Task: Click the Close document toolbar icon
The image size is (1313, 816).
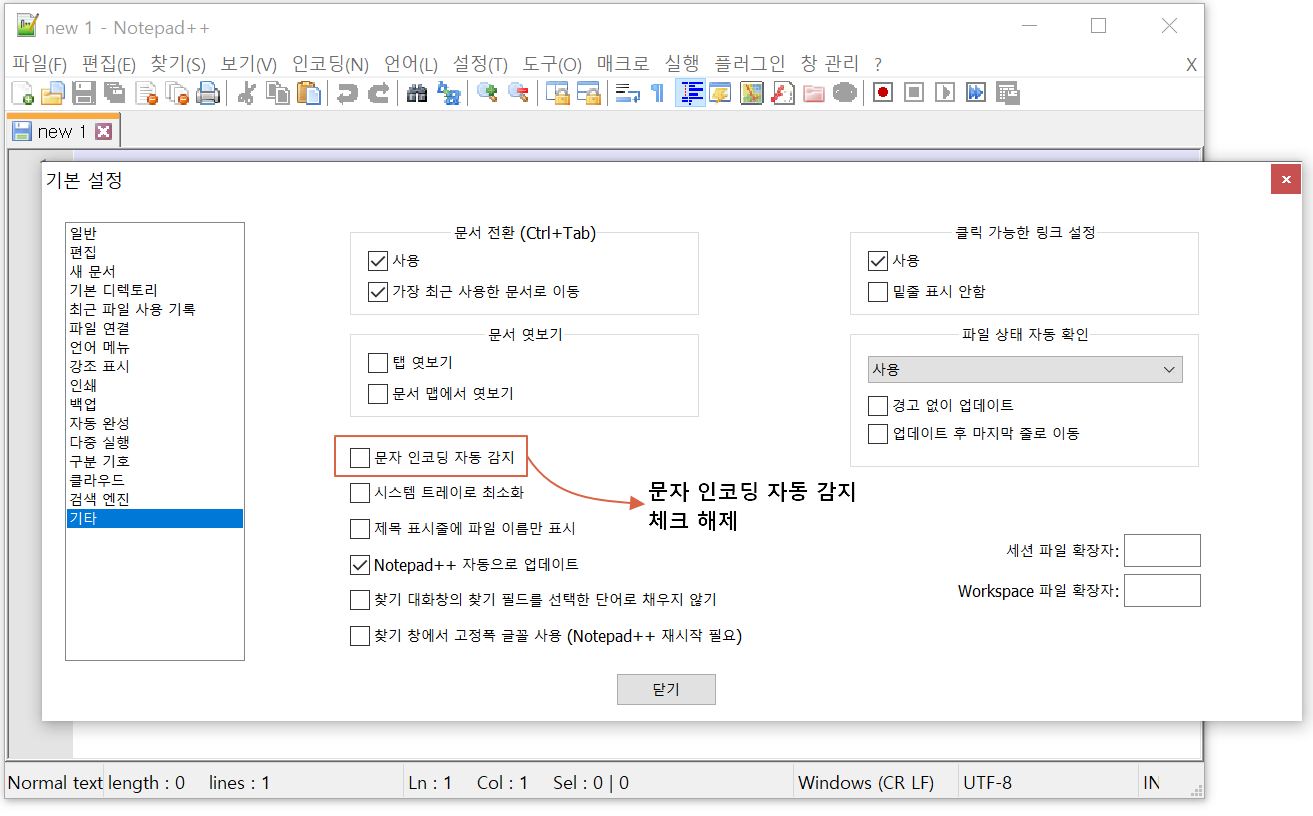Action: pyautogui.click(x=147, y=94)
